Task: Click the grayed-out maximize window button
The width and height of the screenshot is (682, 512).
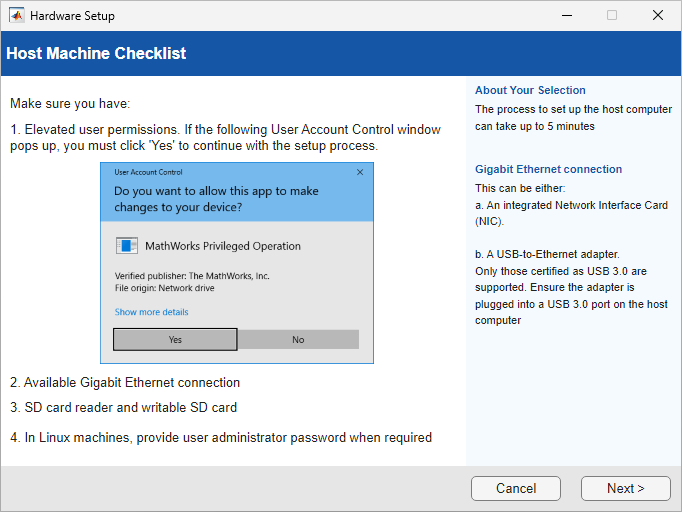Action: [x=611, y=16]
